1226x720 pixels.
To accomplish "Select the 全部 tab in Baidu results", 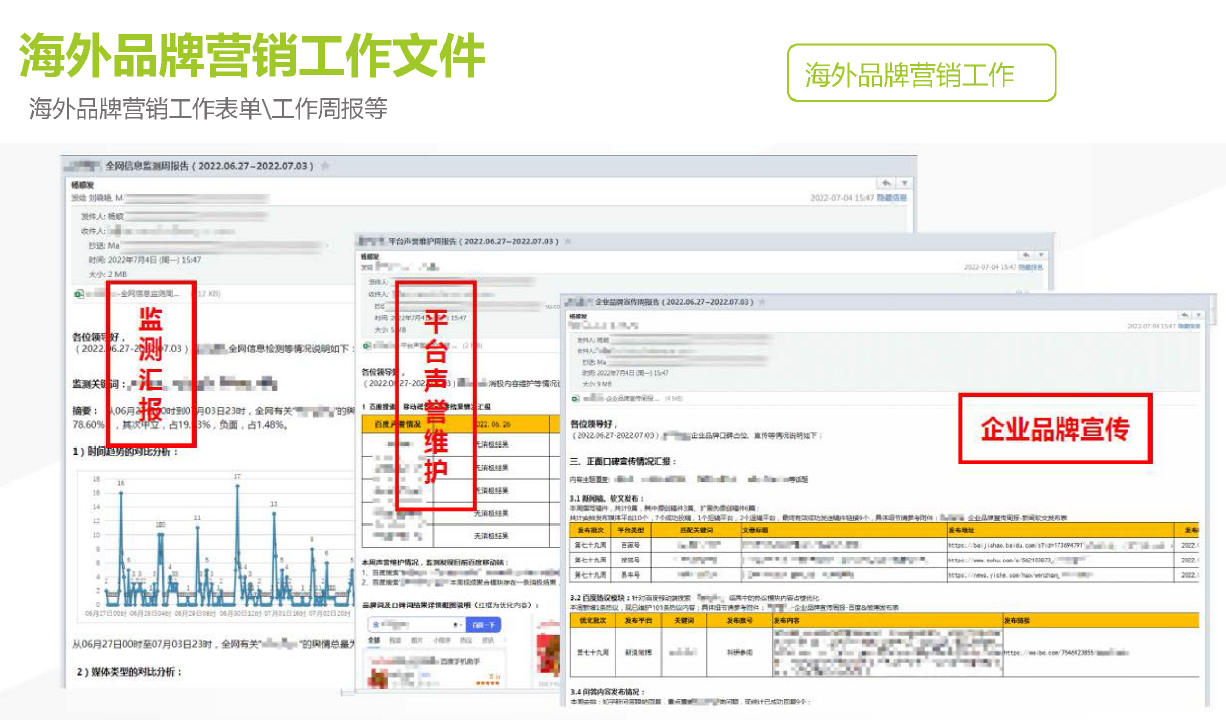I will [x=374, y=640].
